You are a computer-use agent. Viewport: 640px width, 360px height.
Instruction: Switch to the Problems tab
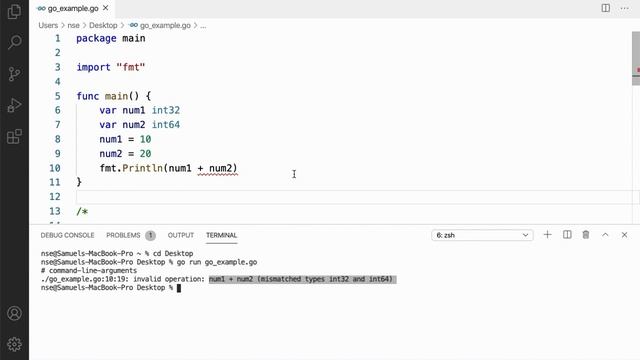pyautogui.click(x=123, y=235)
